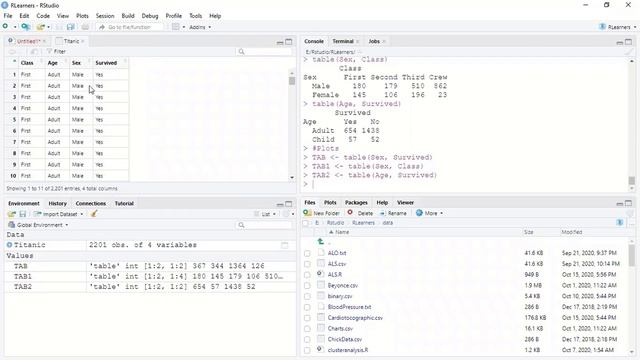Image resolution: width=640 pixels, height=360 pixels.
Task: Open Titanic data grid view icon
Action: tap(285, 245)
